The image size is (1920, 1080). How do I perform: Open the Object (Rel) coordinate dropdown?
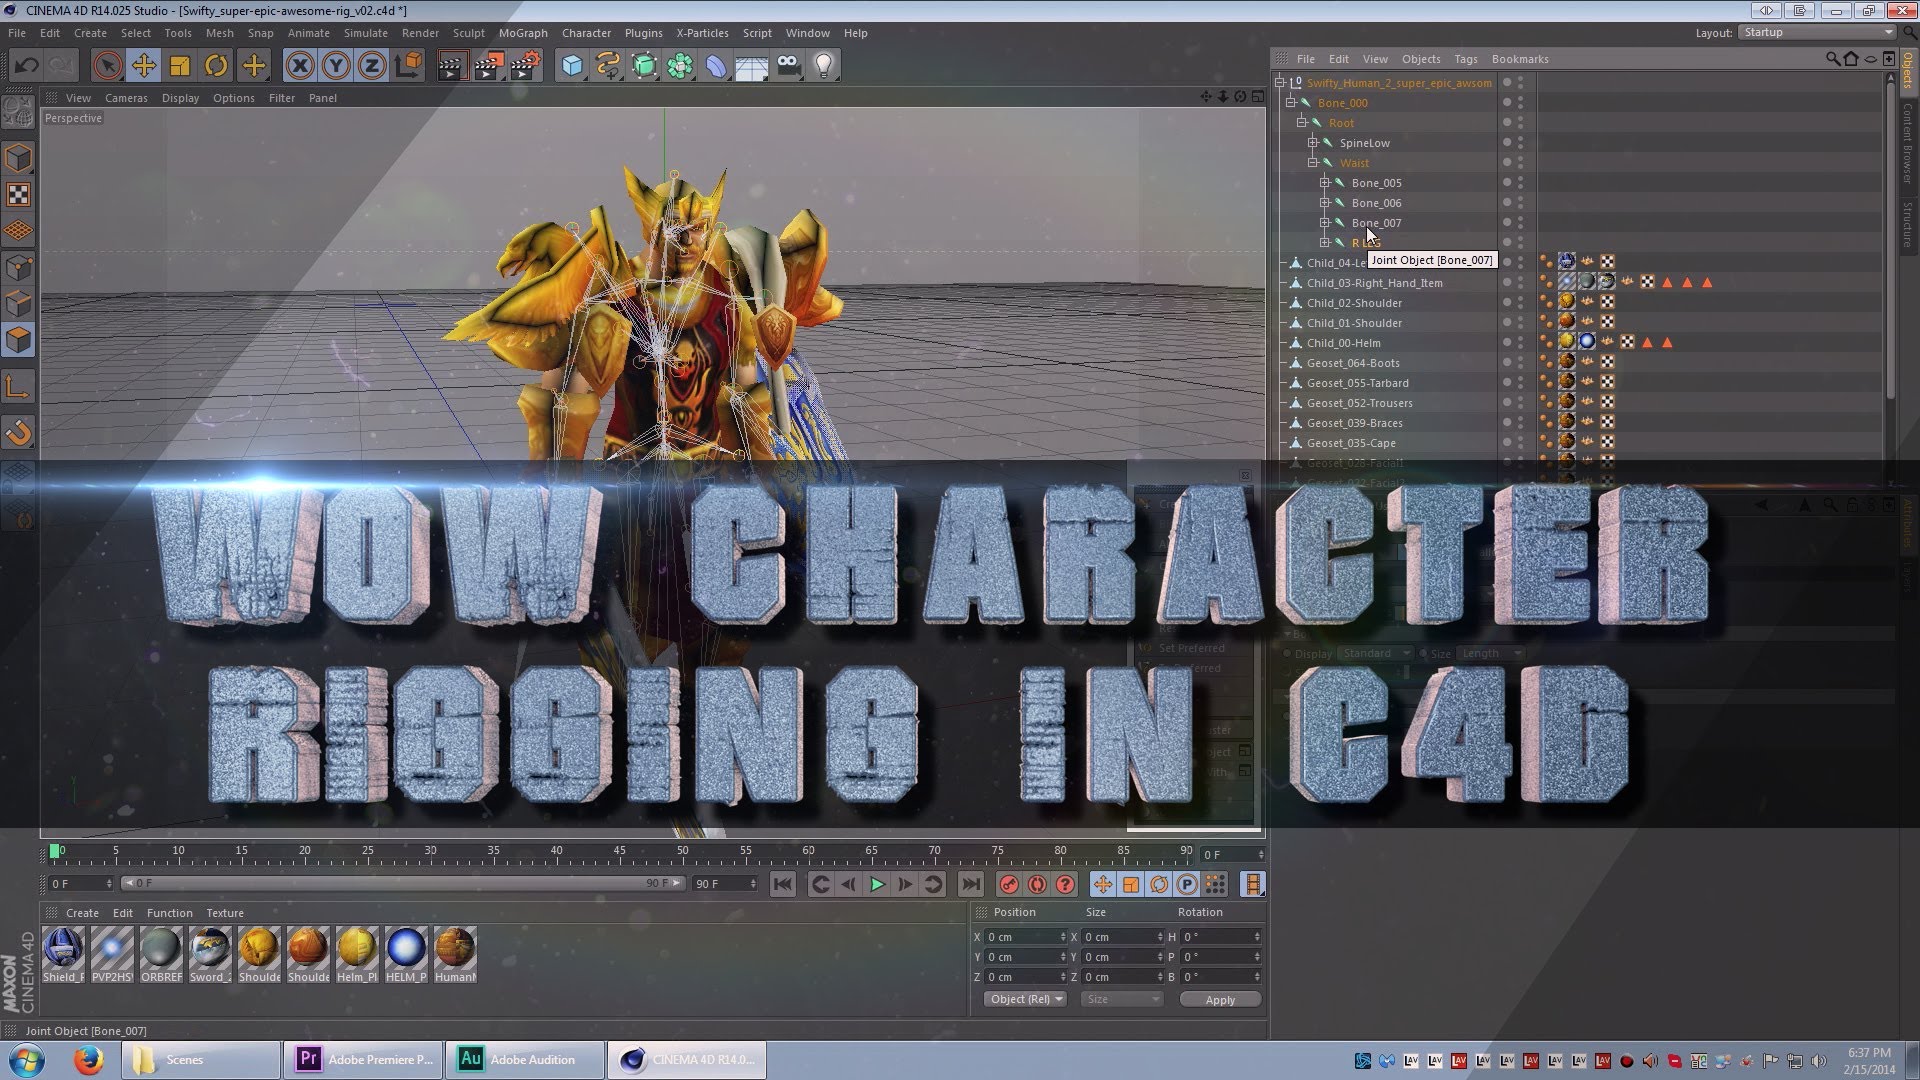[1025, 999]
